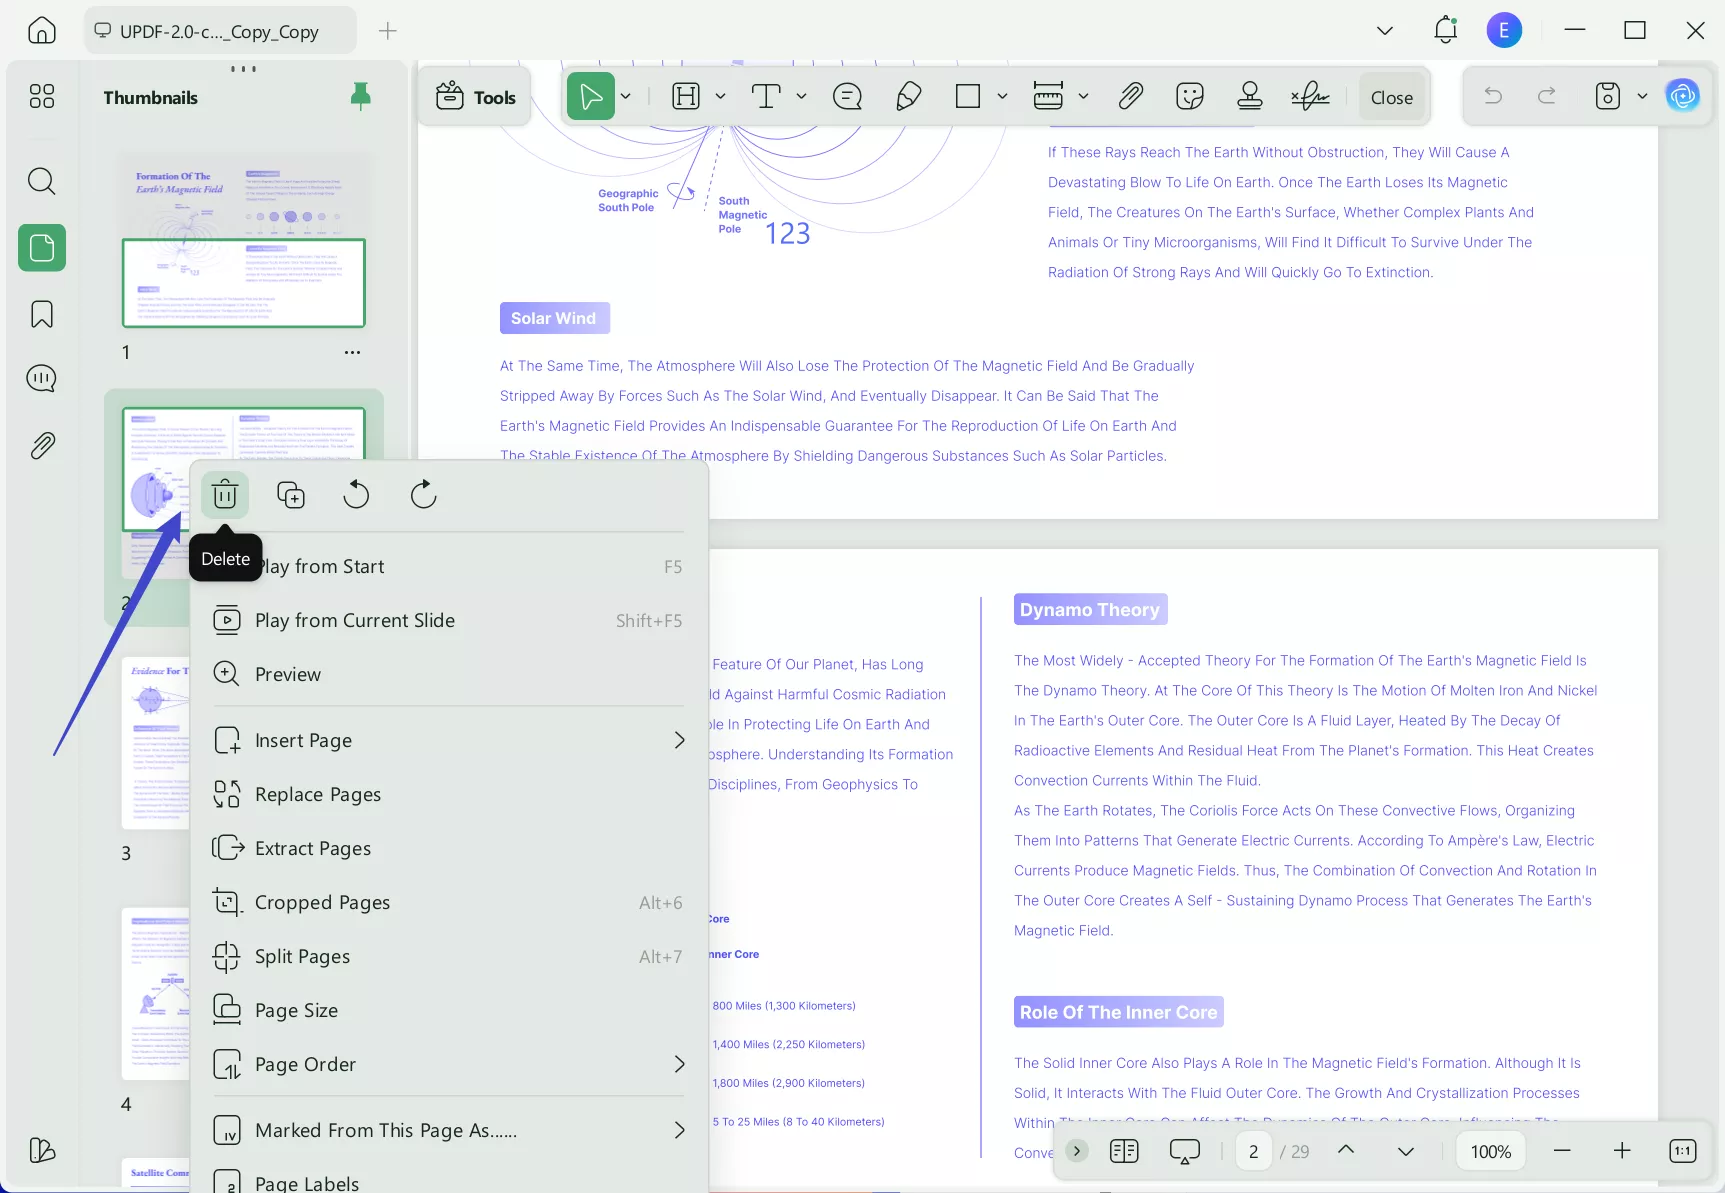Select the Text annotation tool
The image size is (1725, 1193).
(766, 96)
